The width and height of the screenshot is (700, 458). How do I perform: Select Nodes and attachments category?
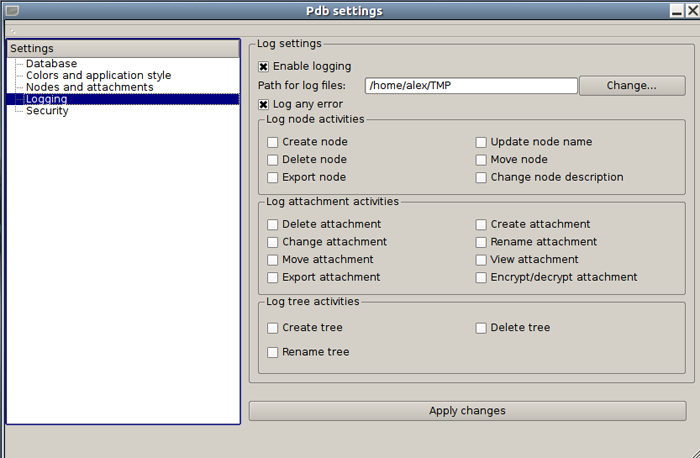pyautogui.click(x=89, y=88)
